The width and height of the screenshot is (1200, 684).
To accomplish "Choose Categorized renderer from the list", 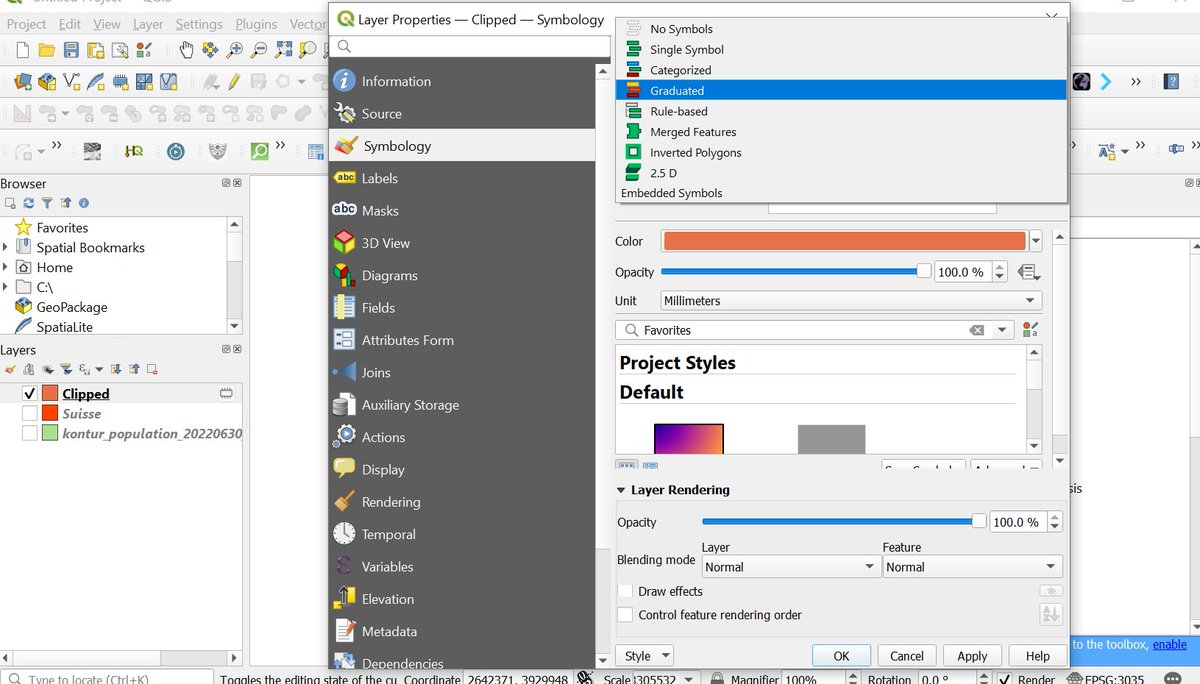I will 842,70.
